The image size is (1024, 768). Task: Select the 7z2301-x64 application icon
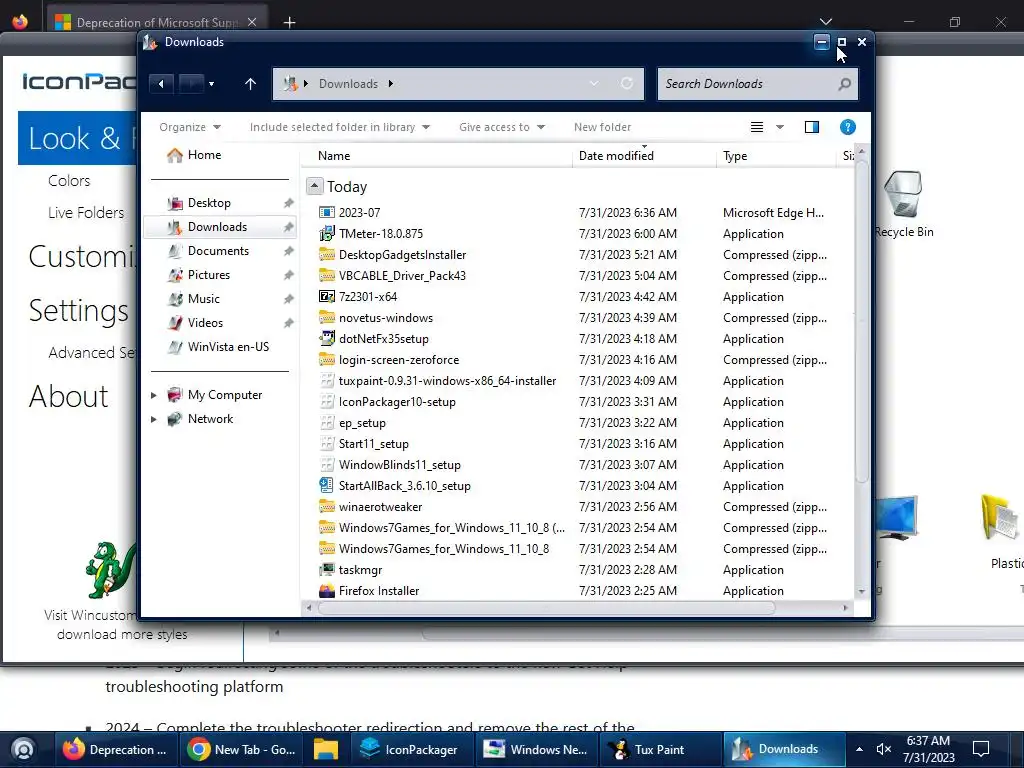327,296
